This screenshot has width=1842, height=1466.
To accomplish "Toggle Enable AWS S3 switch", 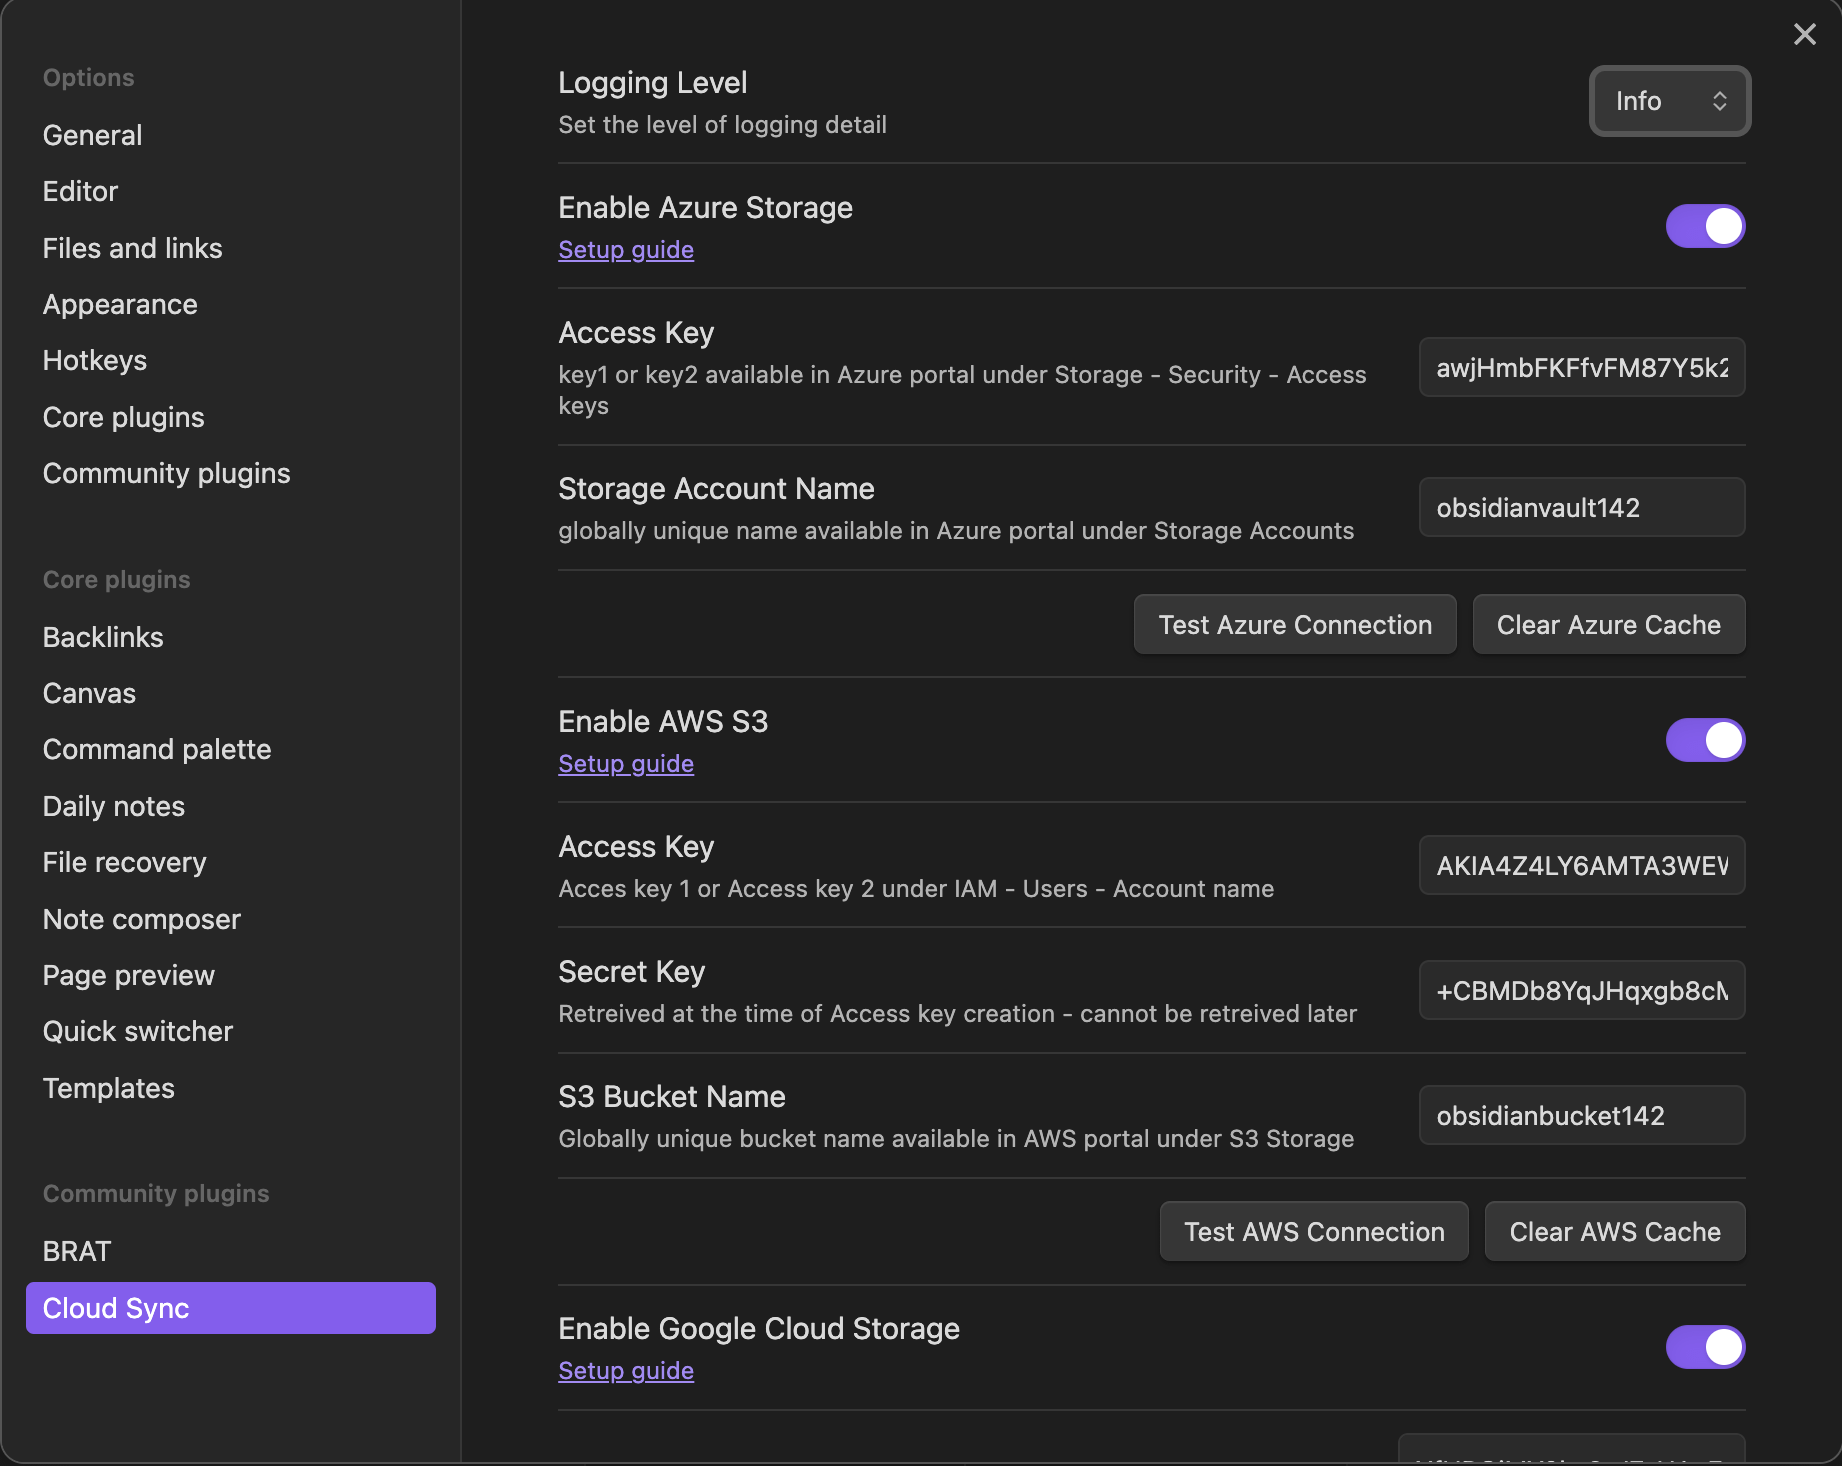I will pos(1705,740).
